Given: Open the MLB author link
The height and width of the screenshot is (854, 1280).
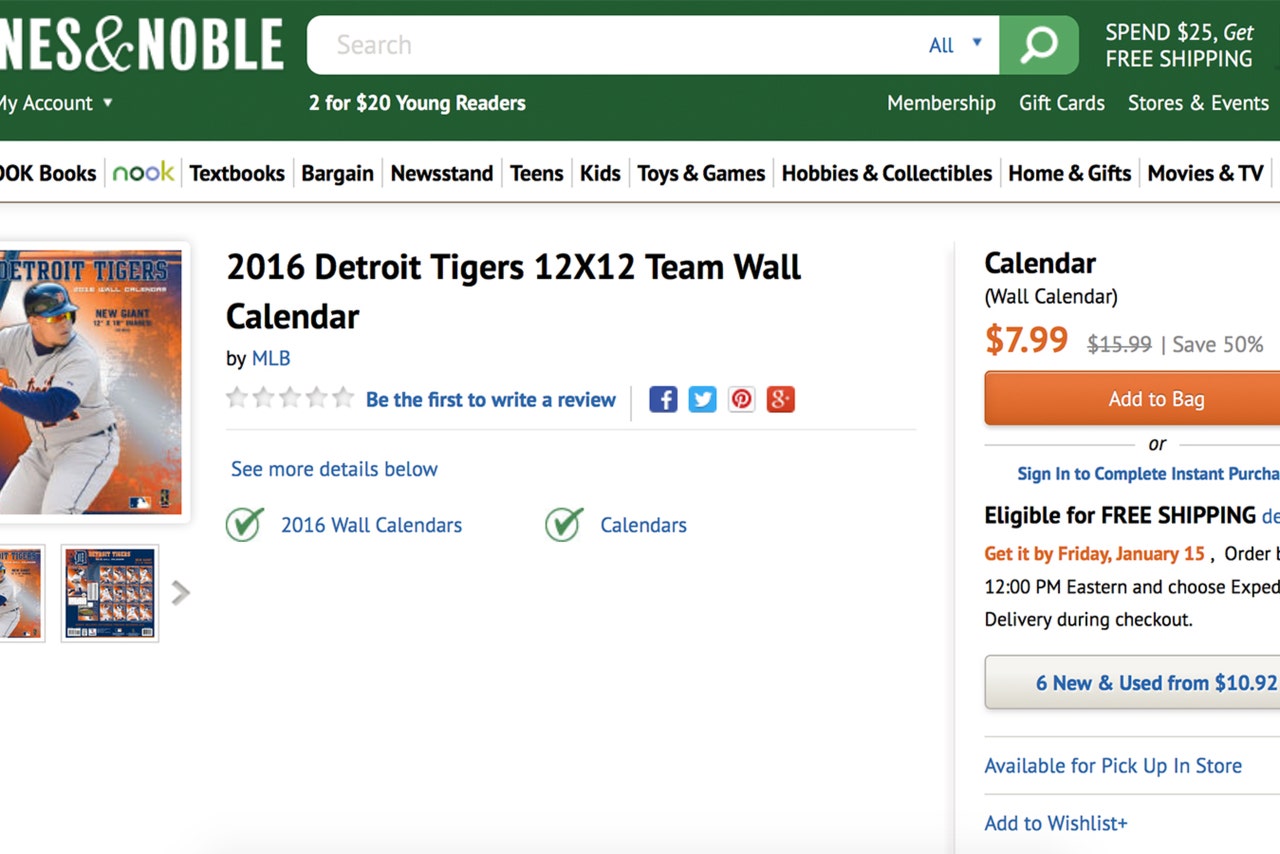Looking at the screenshot, I should (271, 358).
